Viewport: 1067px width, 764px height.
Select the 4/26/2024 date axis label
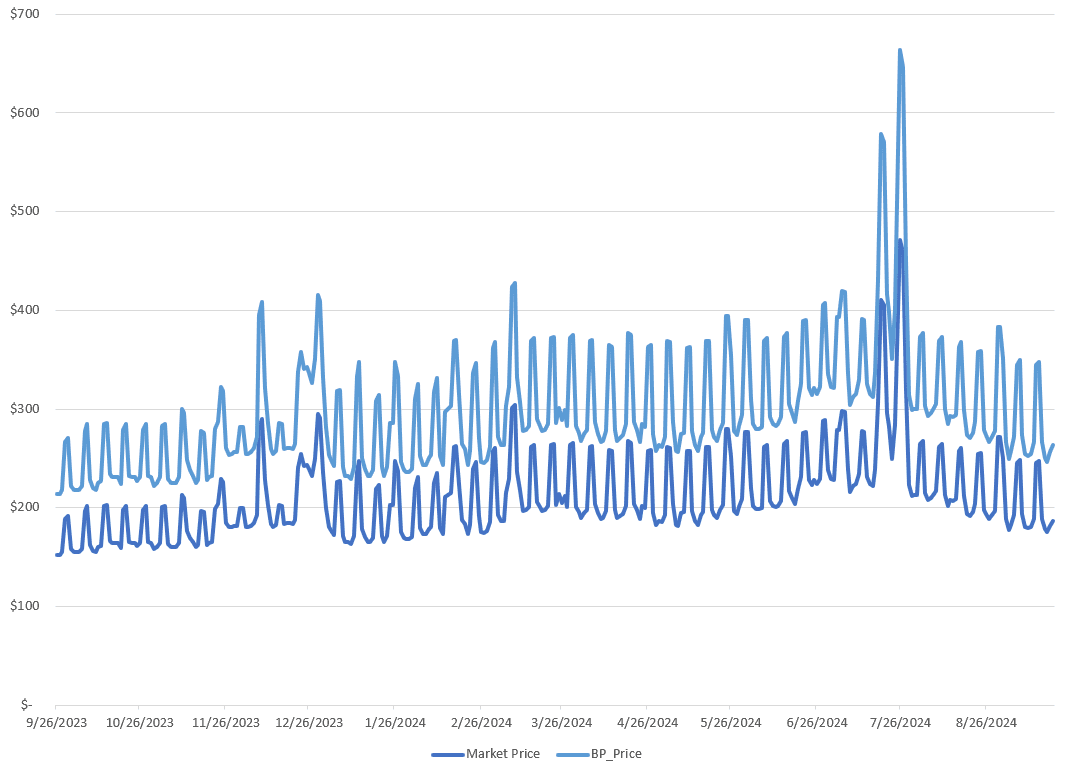coord(647,723)
